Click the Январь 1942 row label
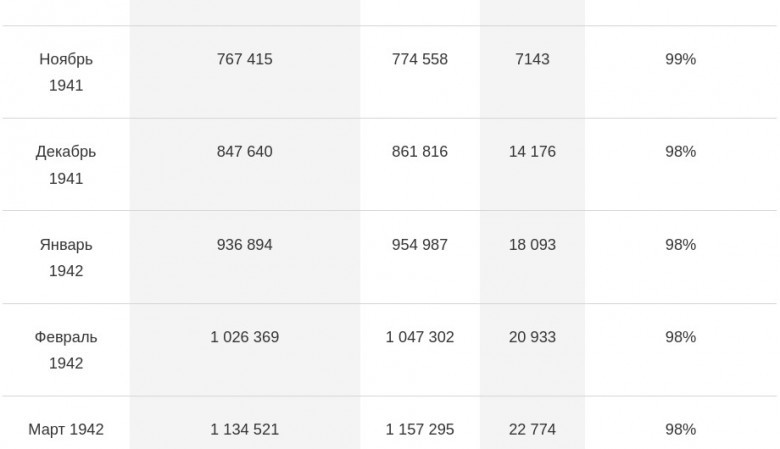 (x=66, y=258)
